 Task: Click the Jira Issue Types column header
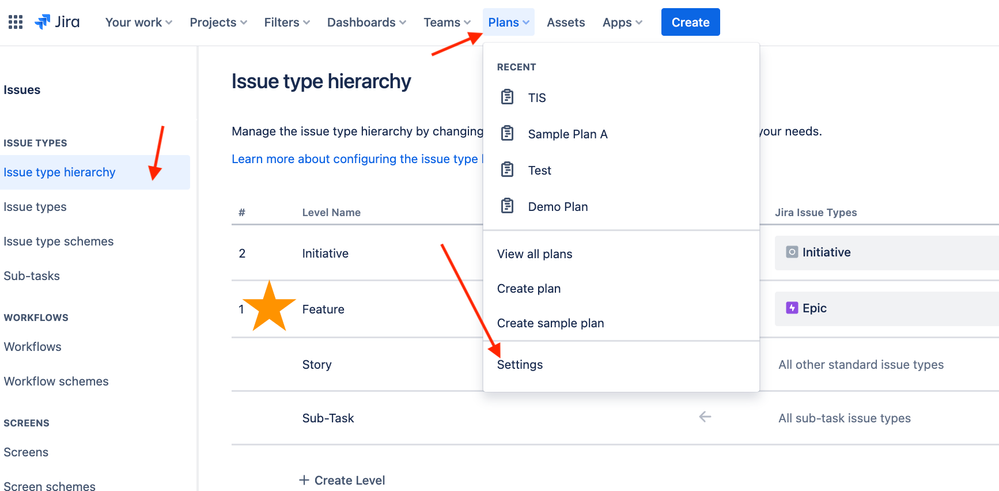coord(816,213)
